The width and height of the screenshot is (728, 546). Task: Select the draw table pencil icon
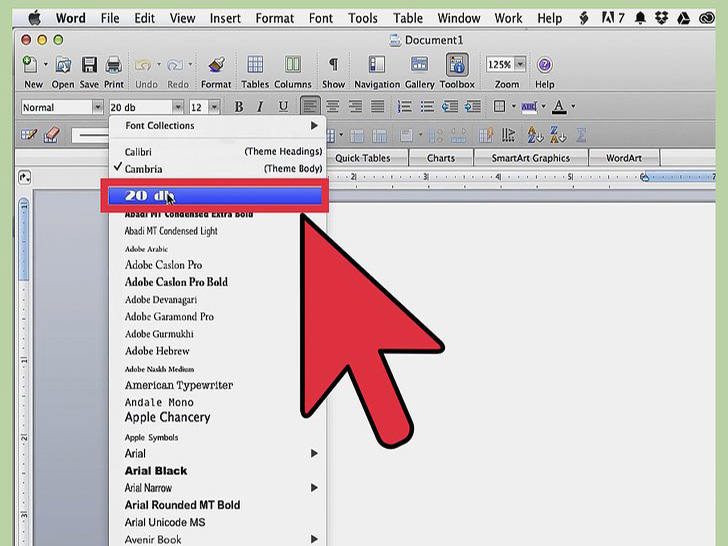coord(29,135)
